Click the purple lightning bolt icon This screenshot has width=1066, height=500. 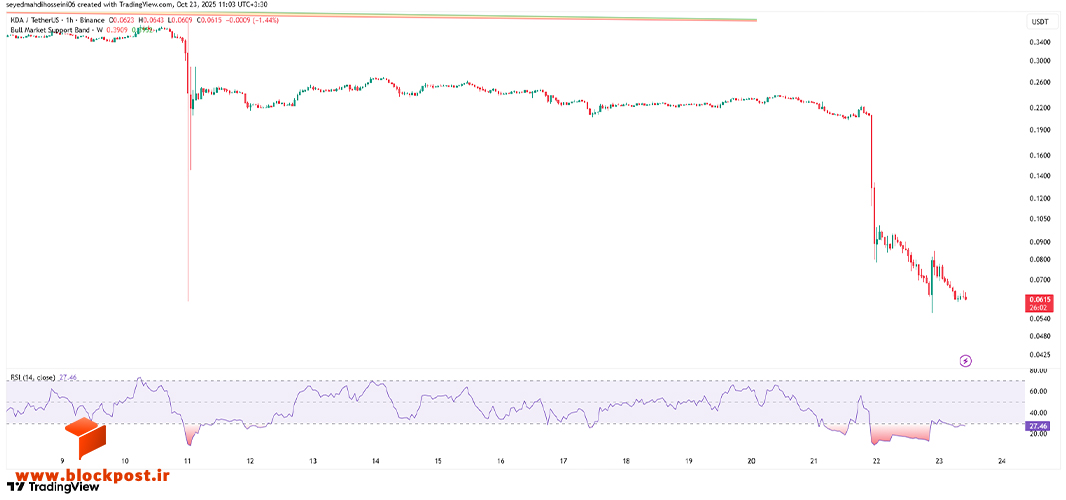point(965,361)
